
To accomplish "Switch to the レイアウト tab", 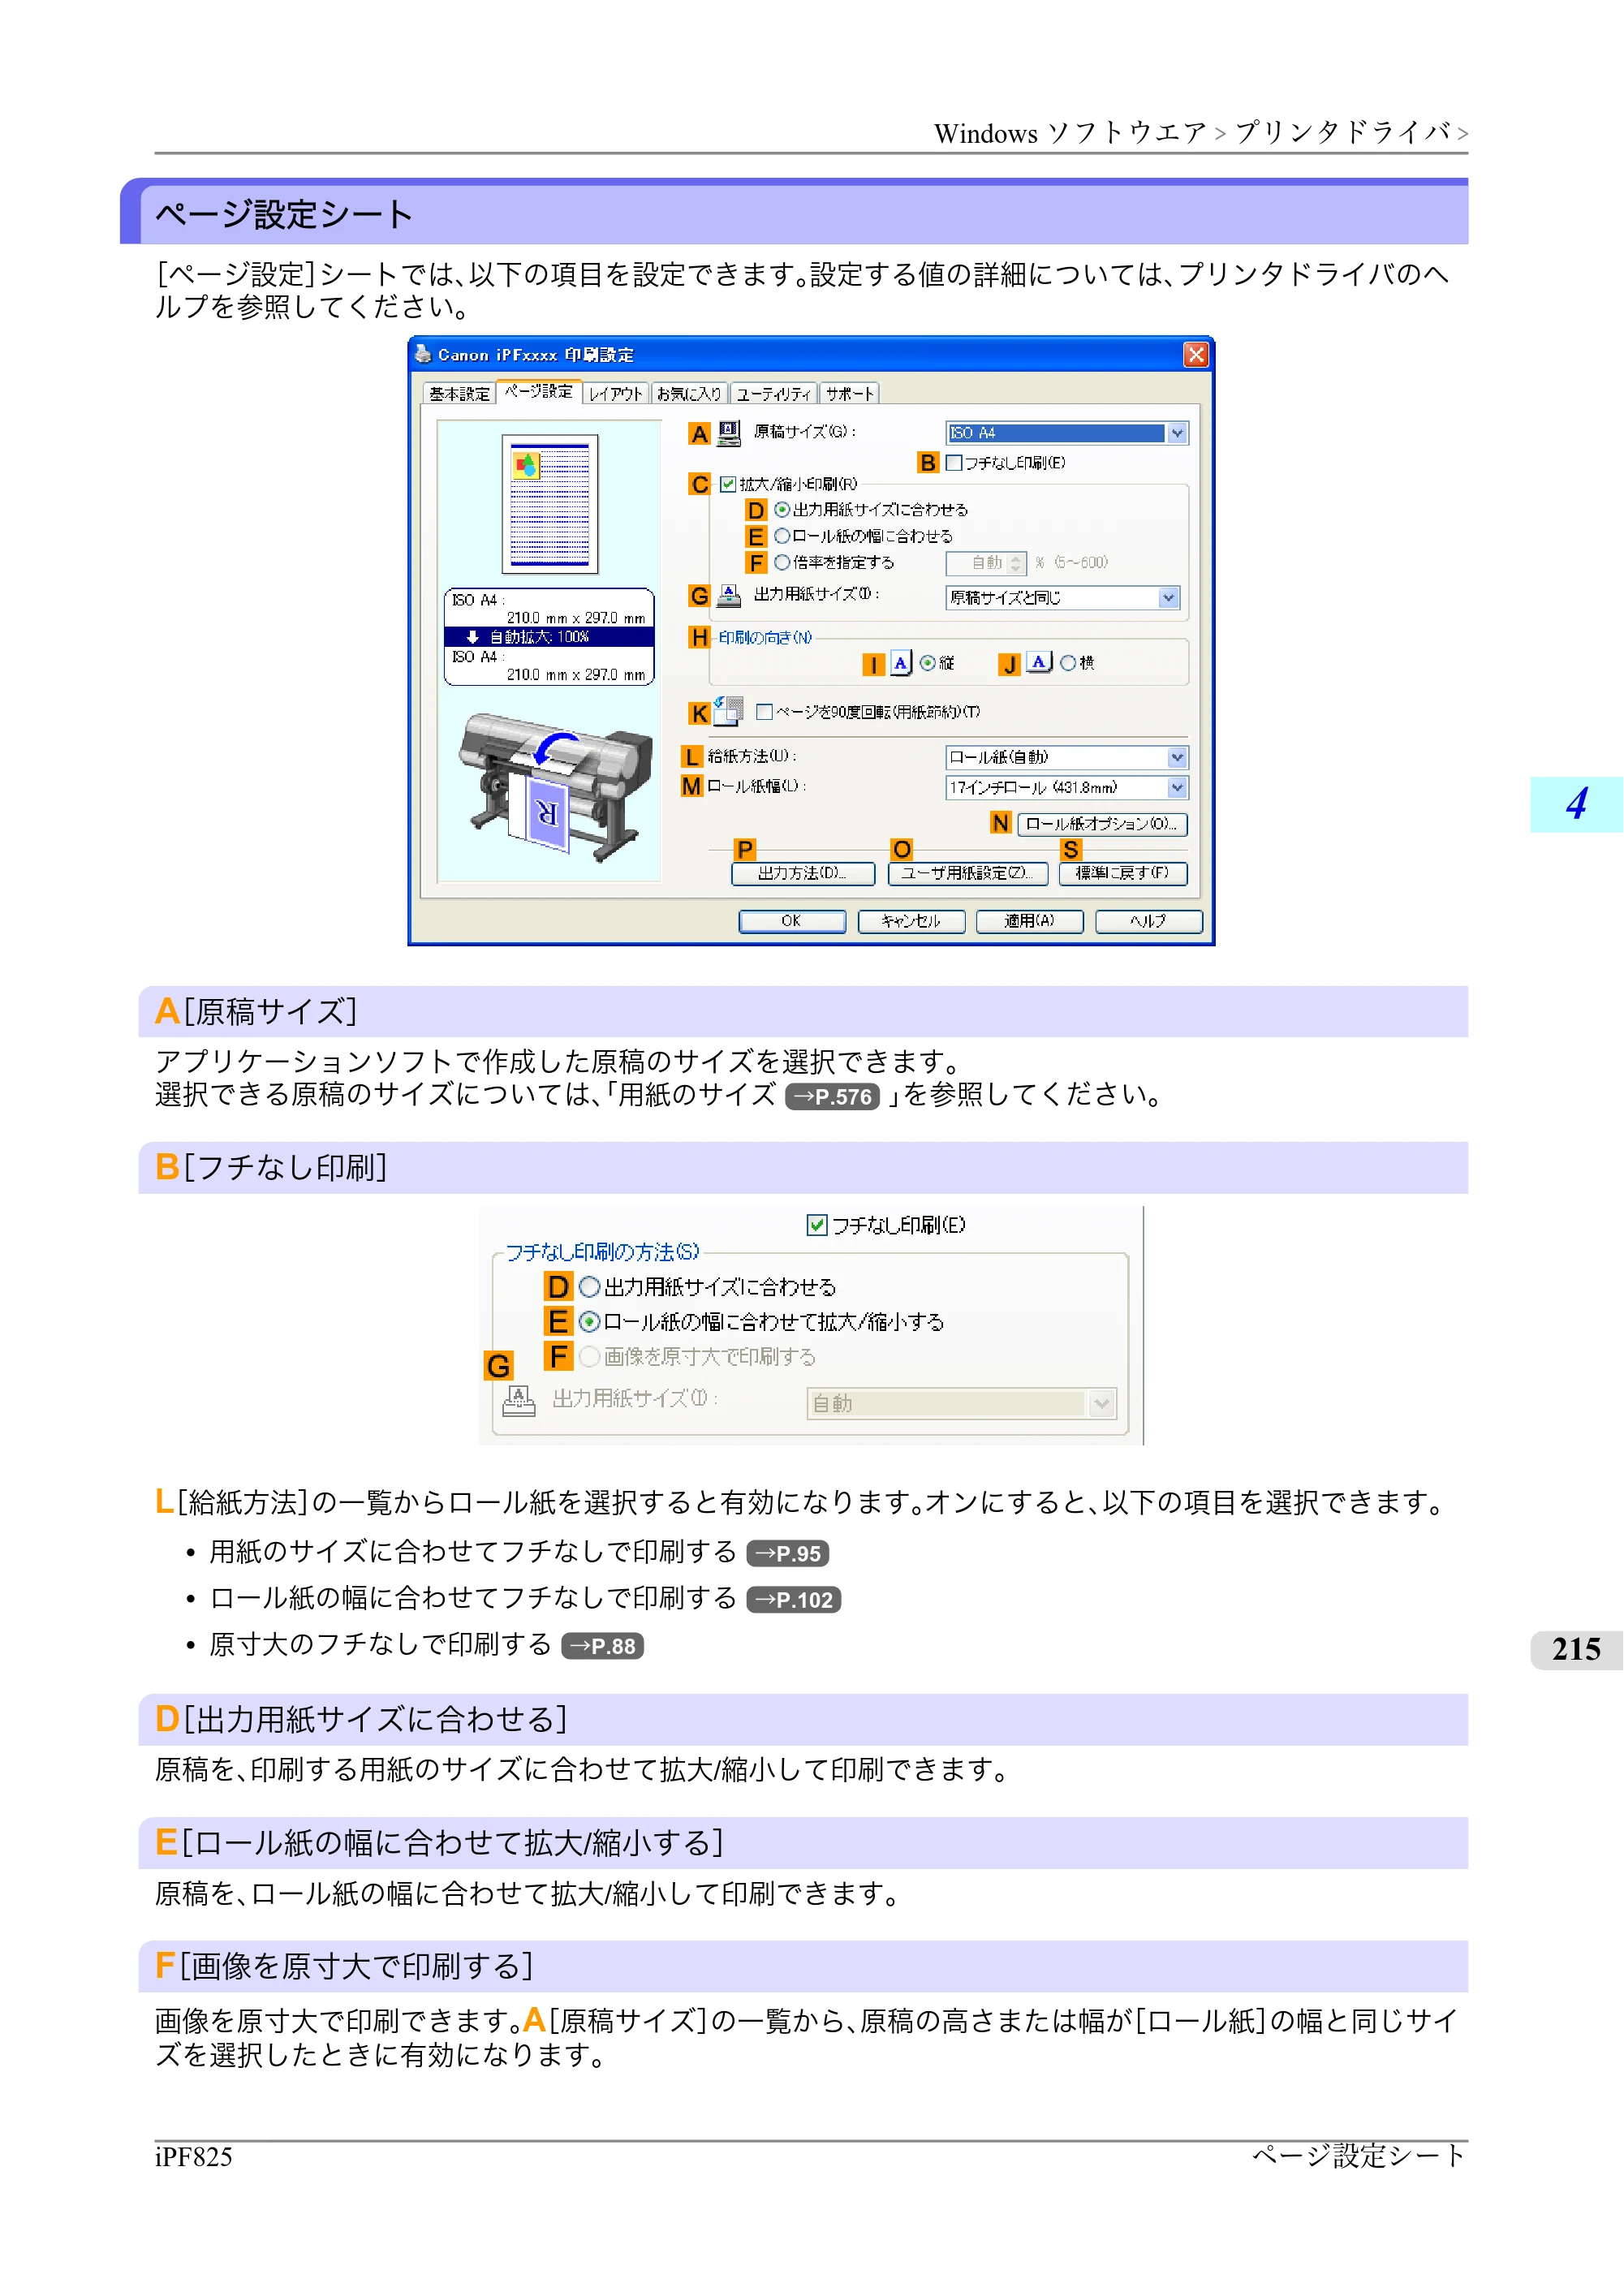I will [615, 394].
